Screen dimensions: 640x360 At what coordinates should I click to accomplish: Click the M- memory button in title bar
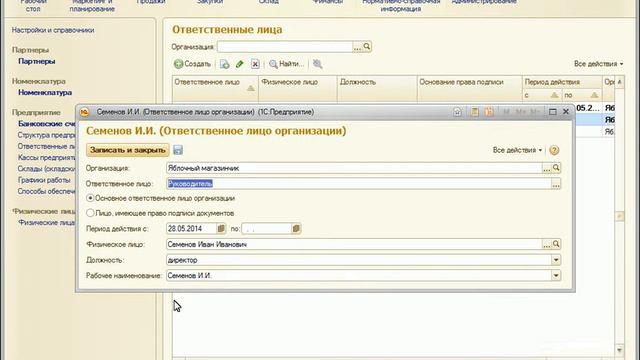[535, 112]
